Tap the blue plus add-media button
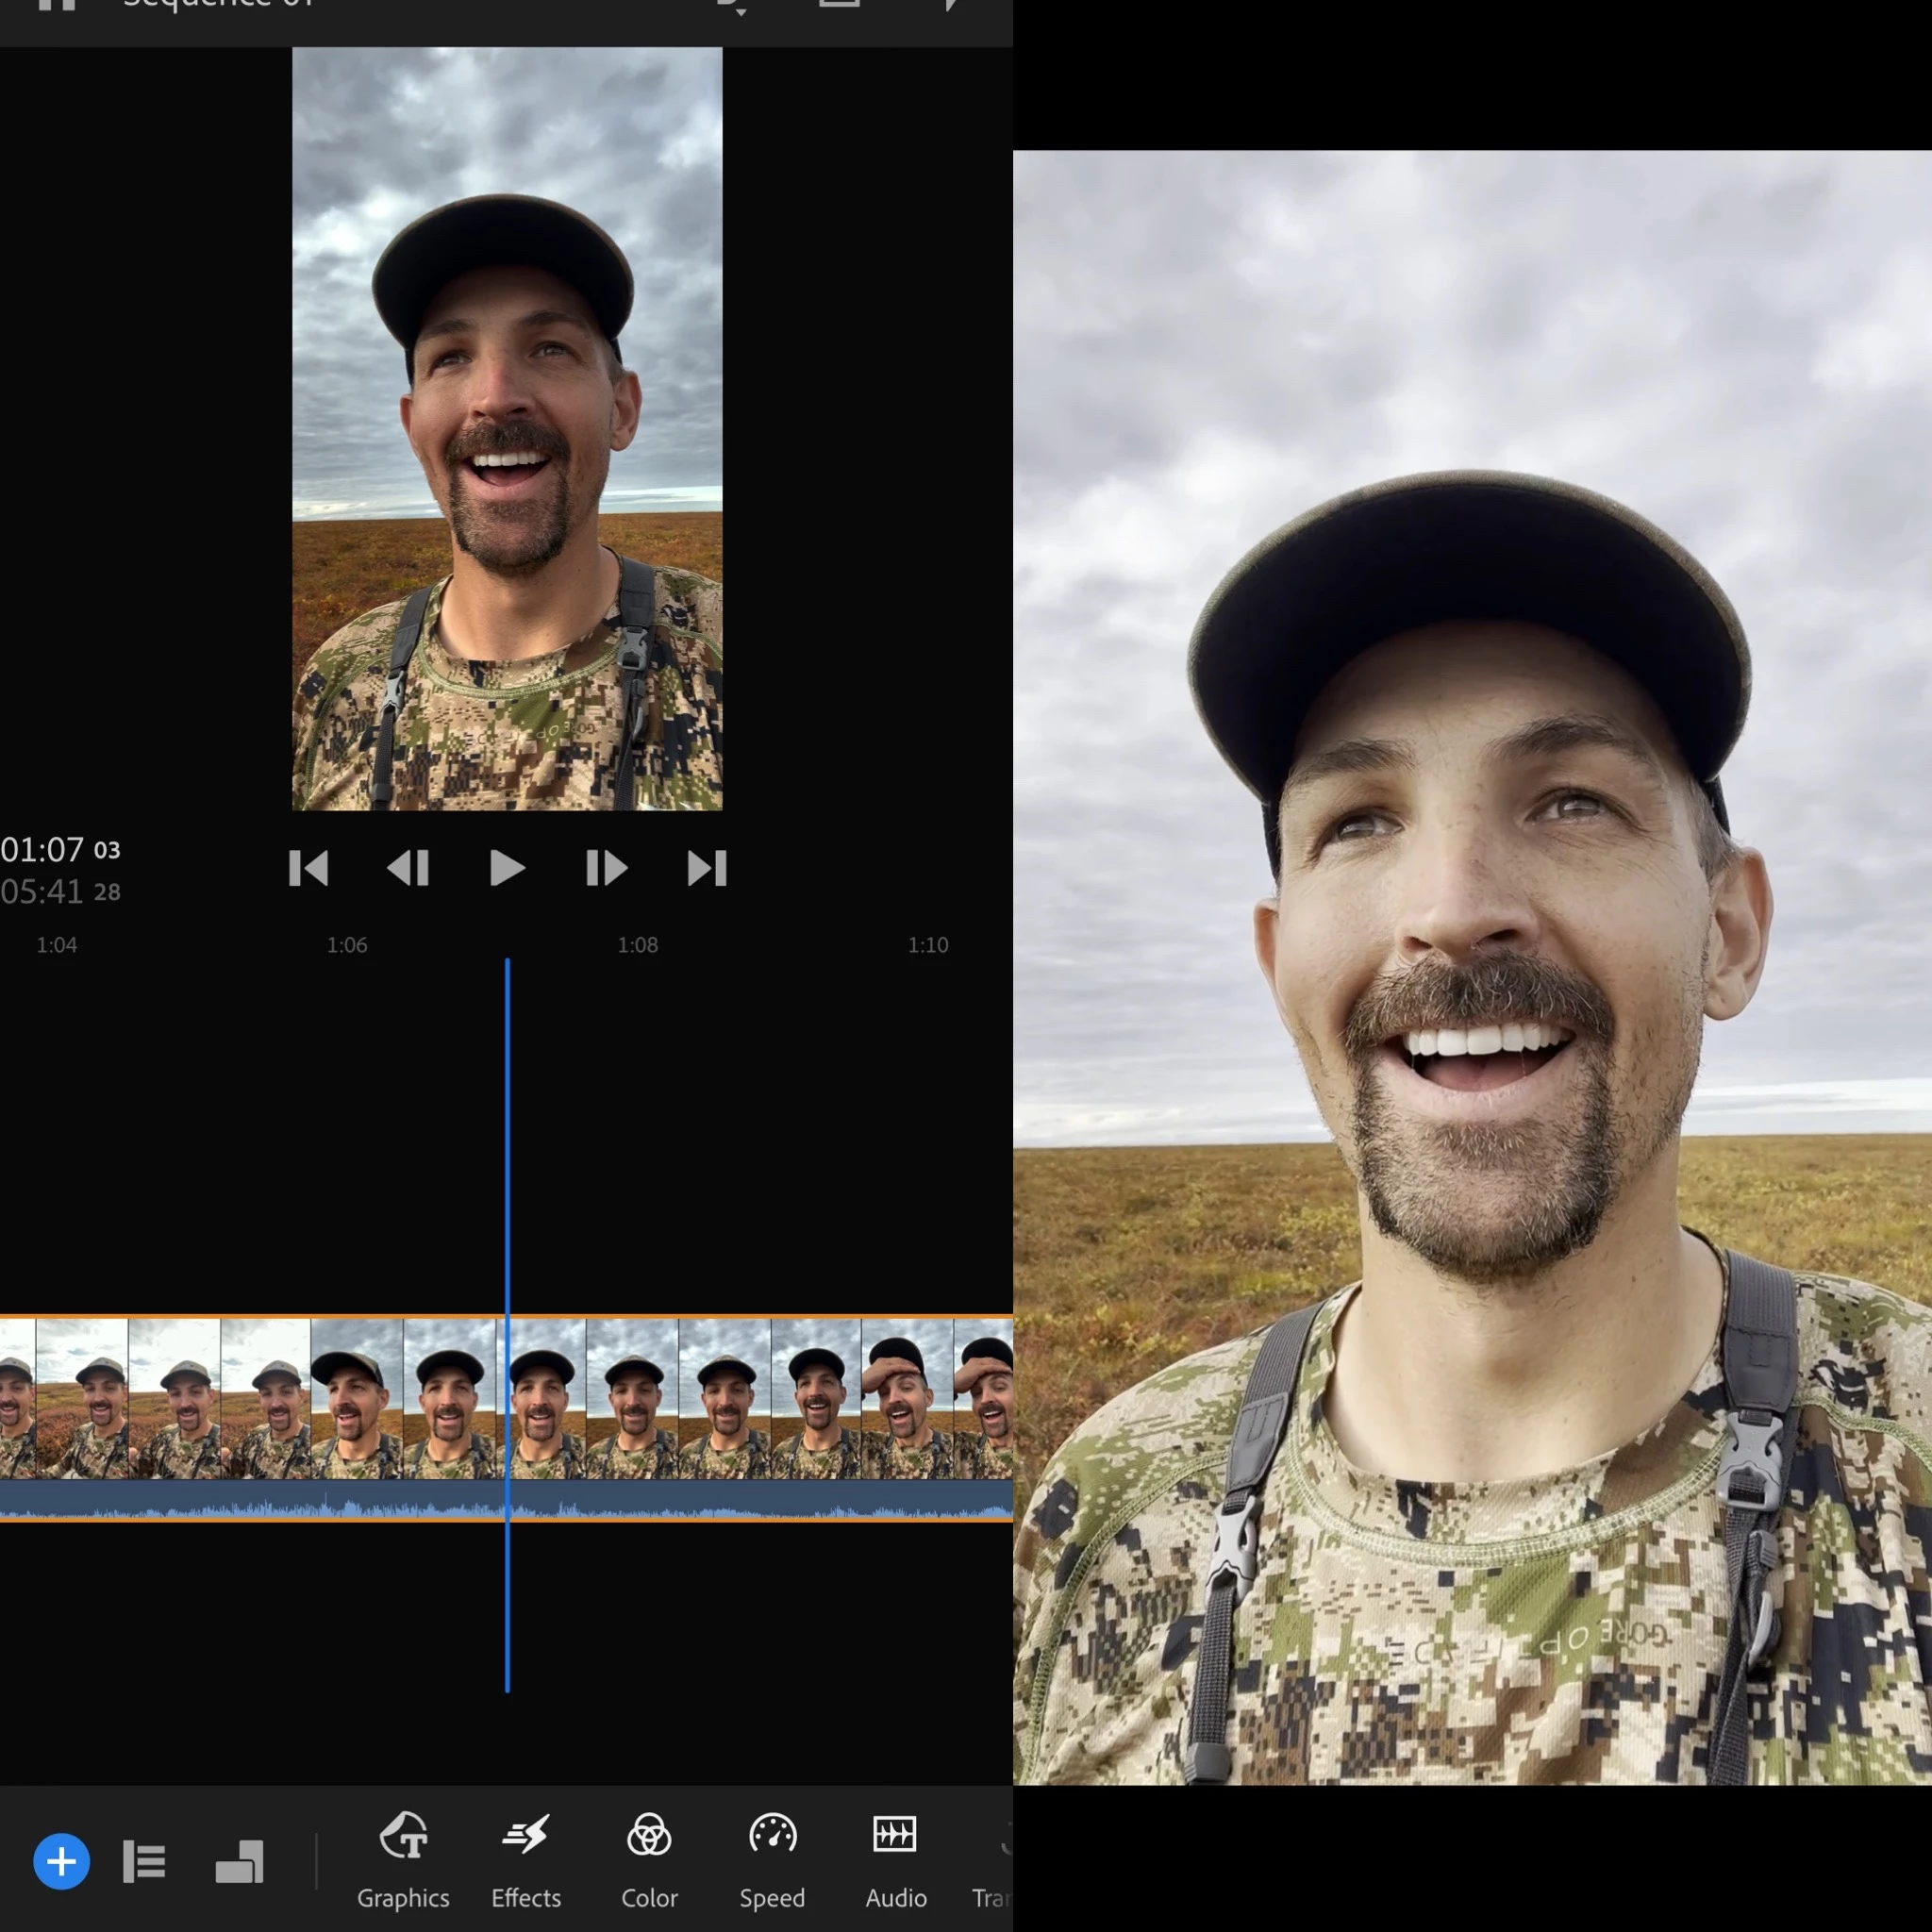This screenshot has height=1932, width=1932. [x=61, y=1861]
